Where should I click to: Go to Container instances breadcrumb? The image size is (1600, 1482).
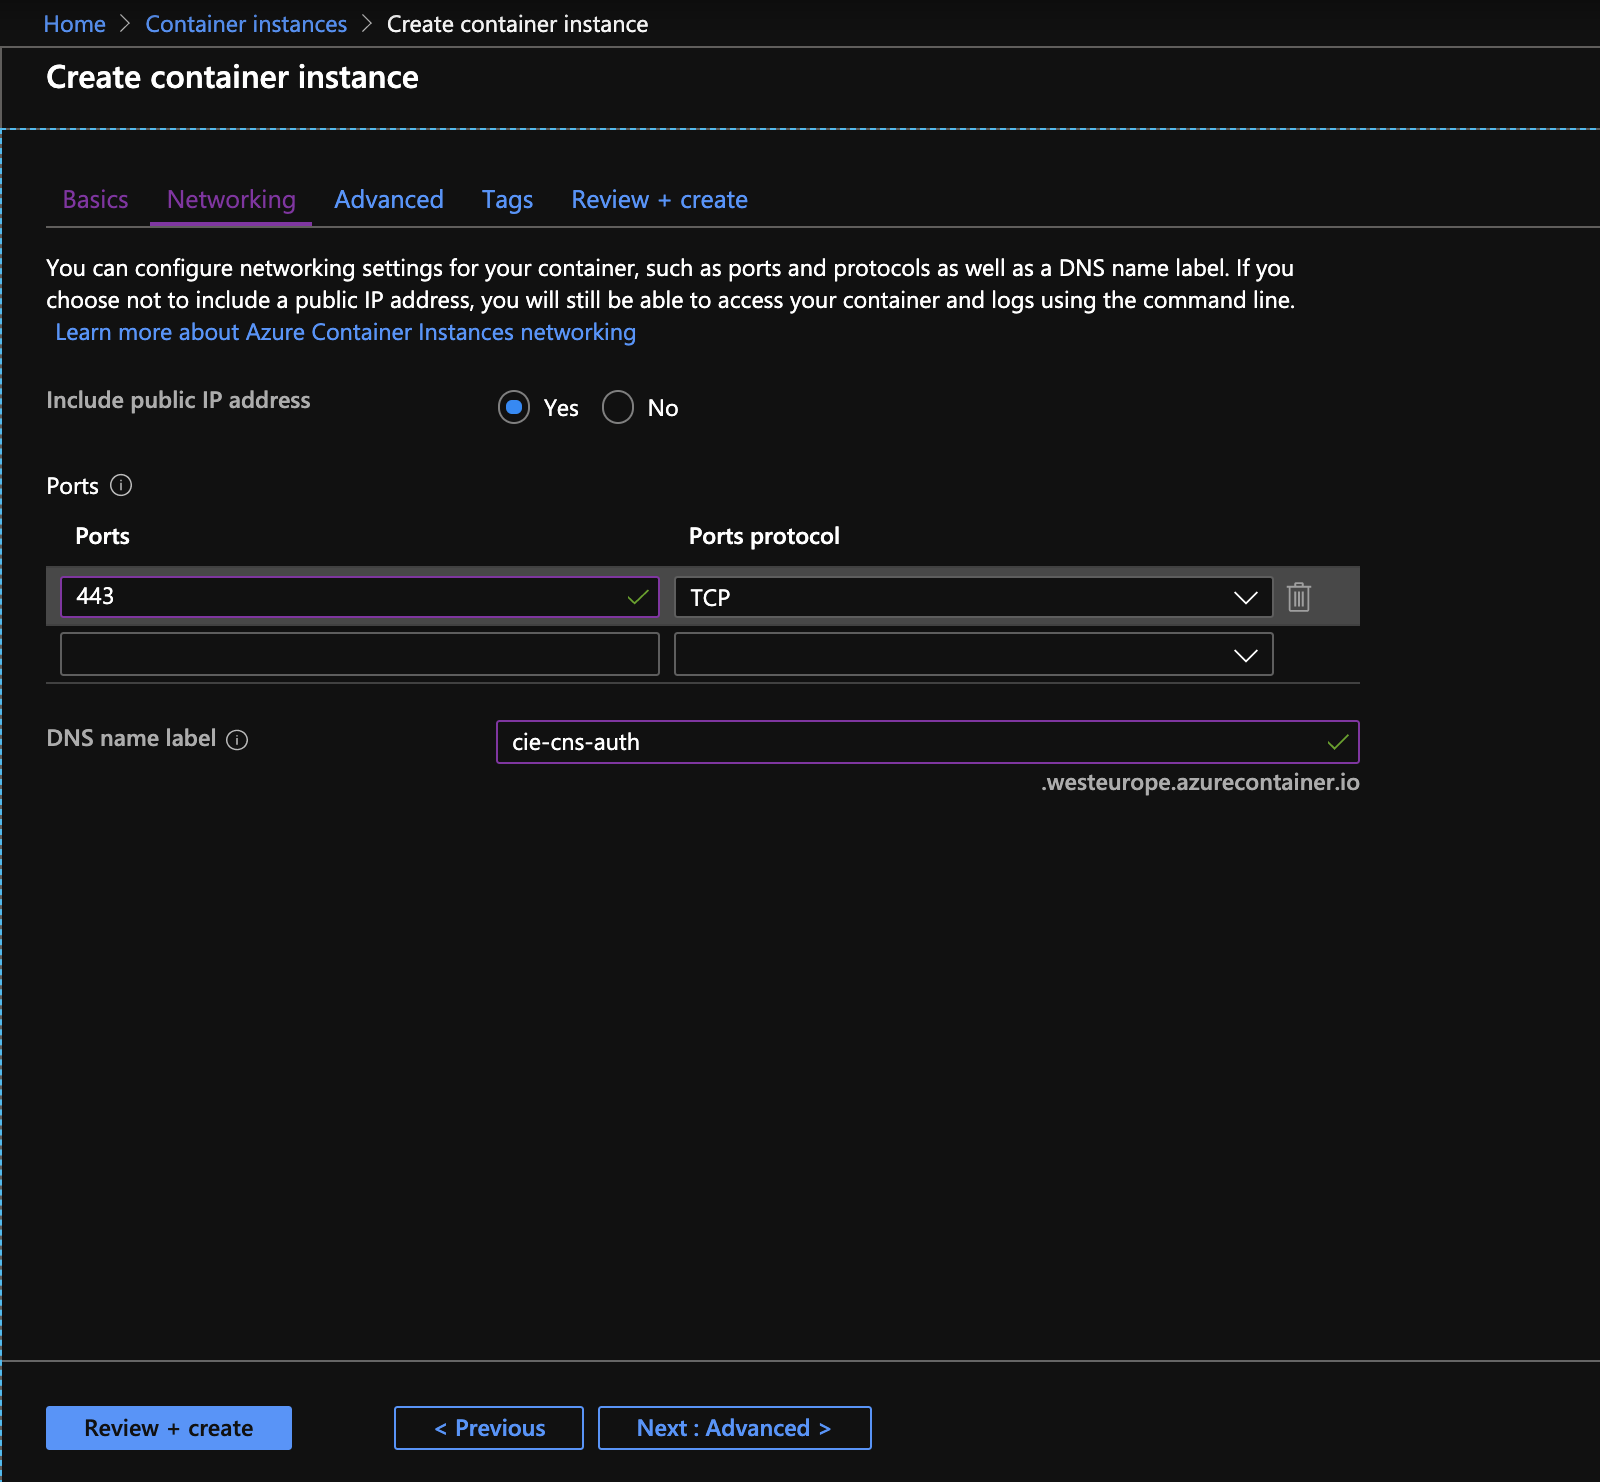pyautogui.click(x=246, y=24)
